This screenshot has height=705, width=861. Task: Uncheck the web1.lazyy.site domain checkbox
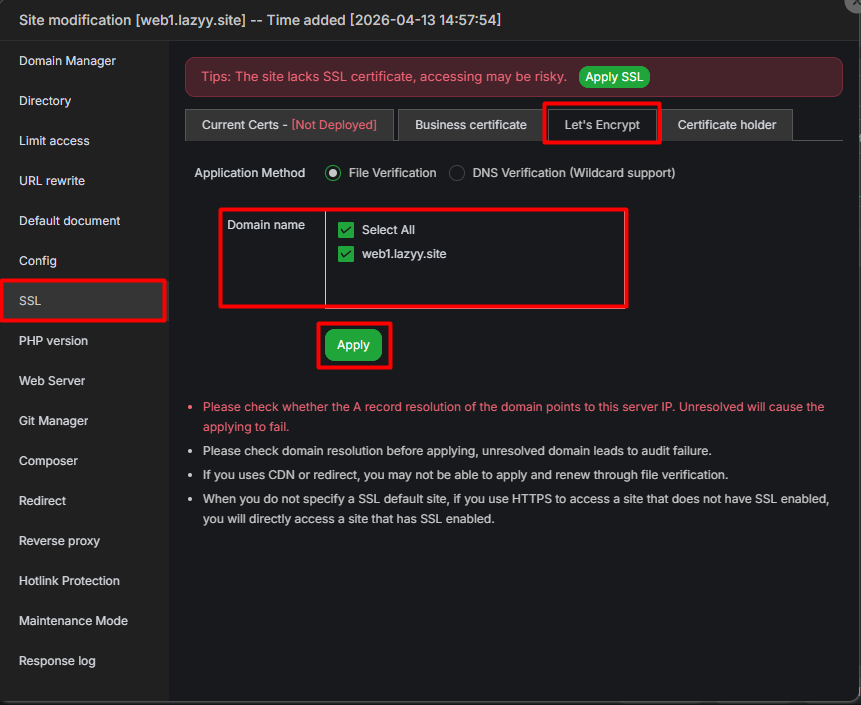pos(346,254)
